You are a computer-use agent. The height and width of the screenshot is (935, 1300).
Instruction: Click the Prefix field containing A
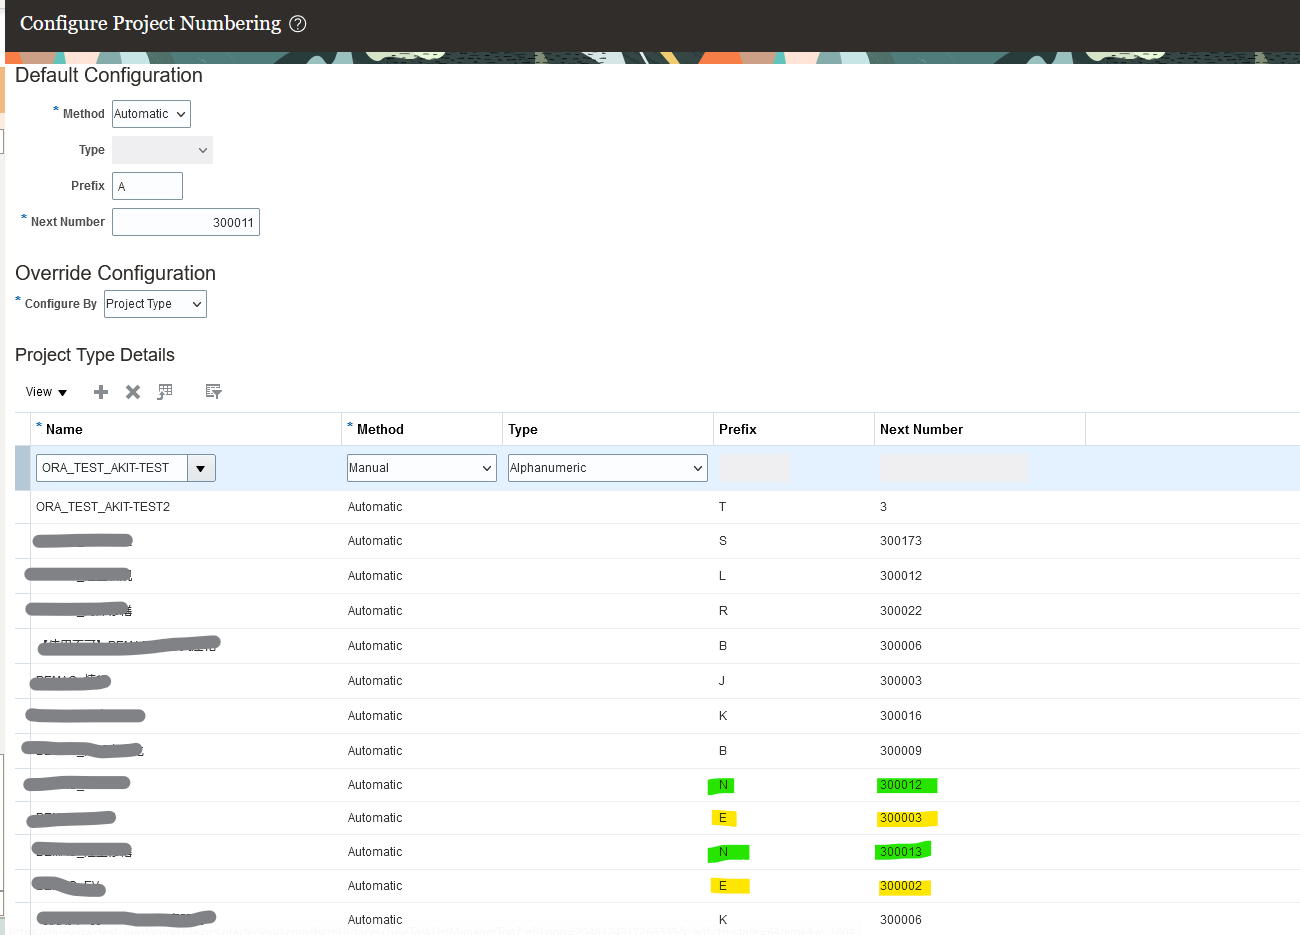pos(146,185)
